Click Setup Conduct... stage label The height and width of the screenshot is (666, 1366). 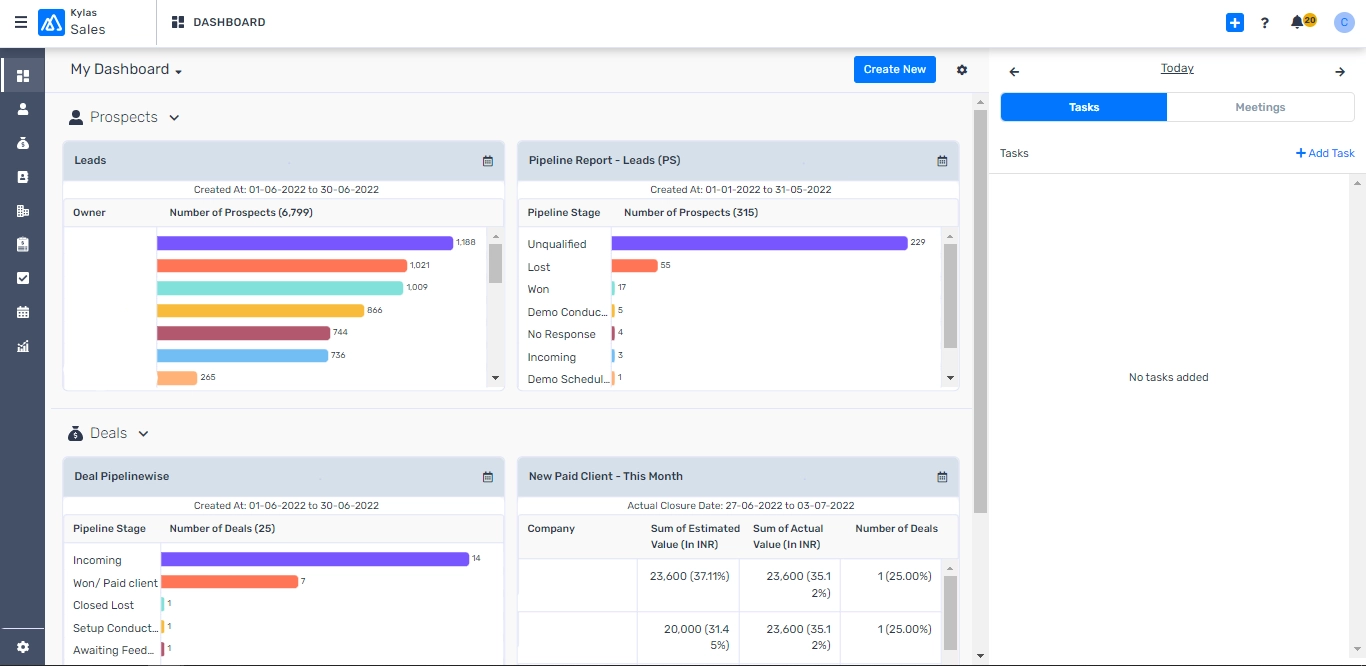[x=115, y=628]
